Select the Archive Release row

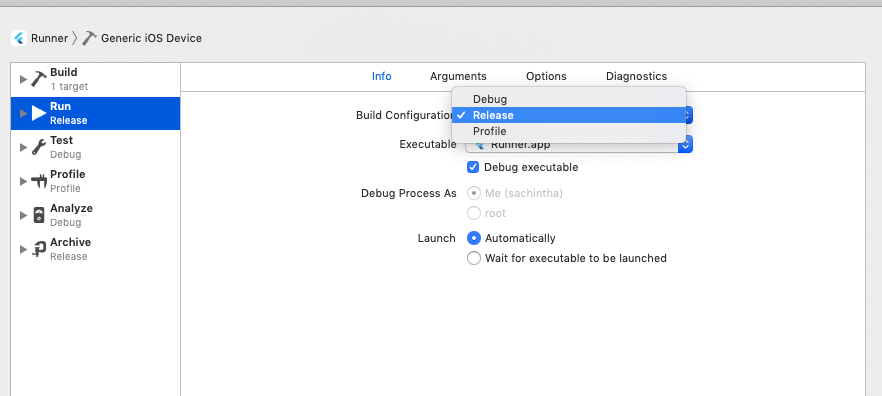click(x=96, y=249)
